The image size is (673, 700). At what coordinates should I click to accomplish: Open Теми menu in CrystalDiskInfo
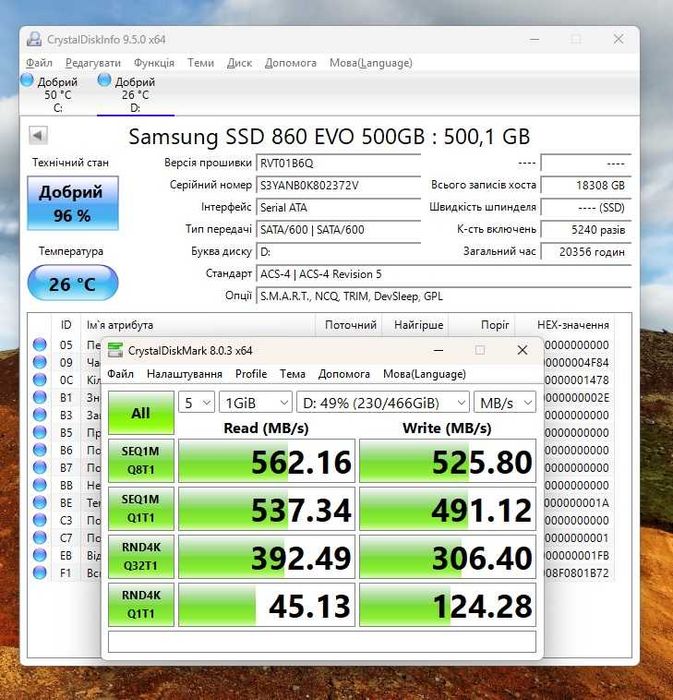tap(201, 62)
